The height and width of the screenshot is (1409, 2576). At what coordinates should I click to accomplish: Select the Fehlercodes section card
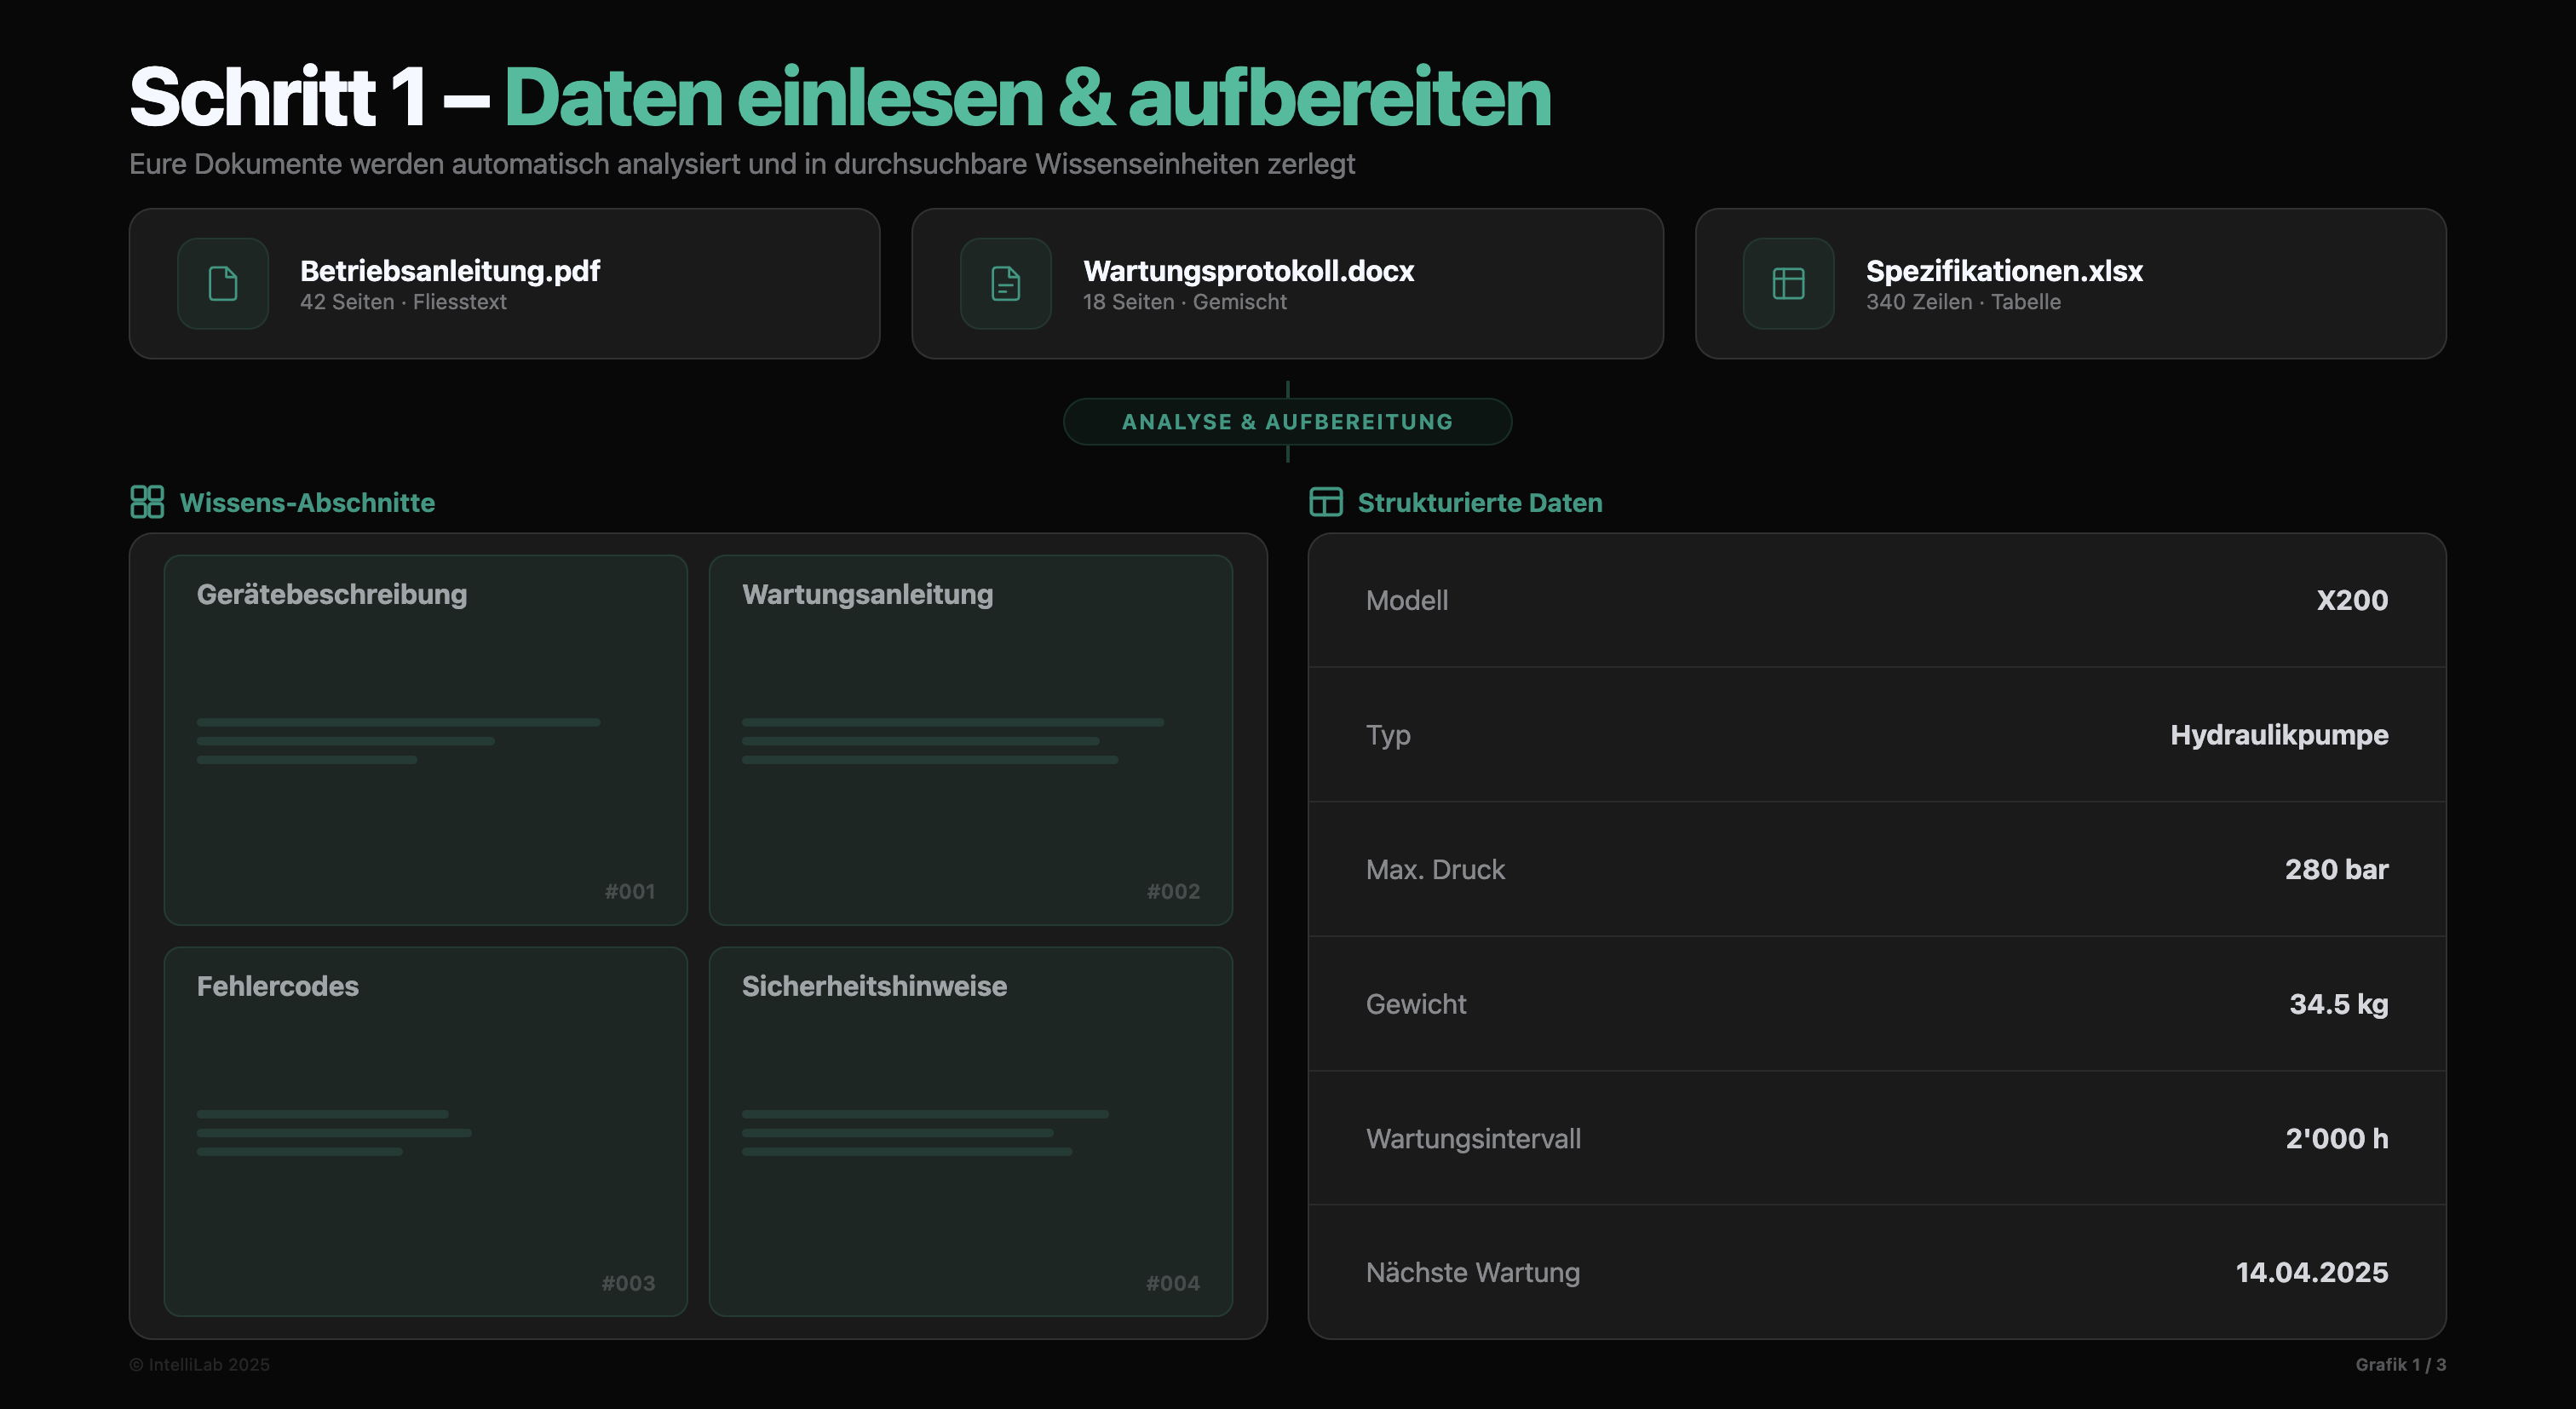(x=425, y=1131)
